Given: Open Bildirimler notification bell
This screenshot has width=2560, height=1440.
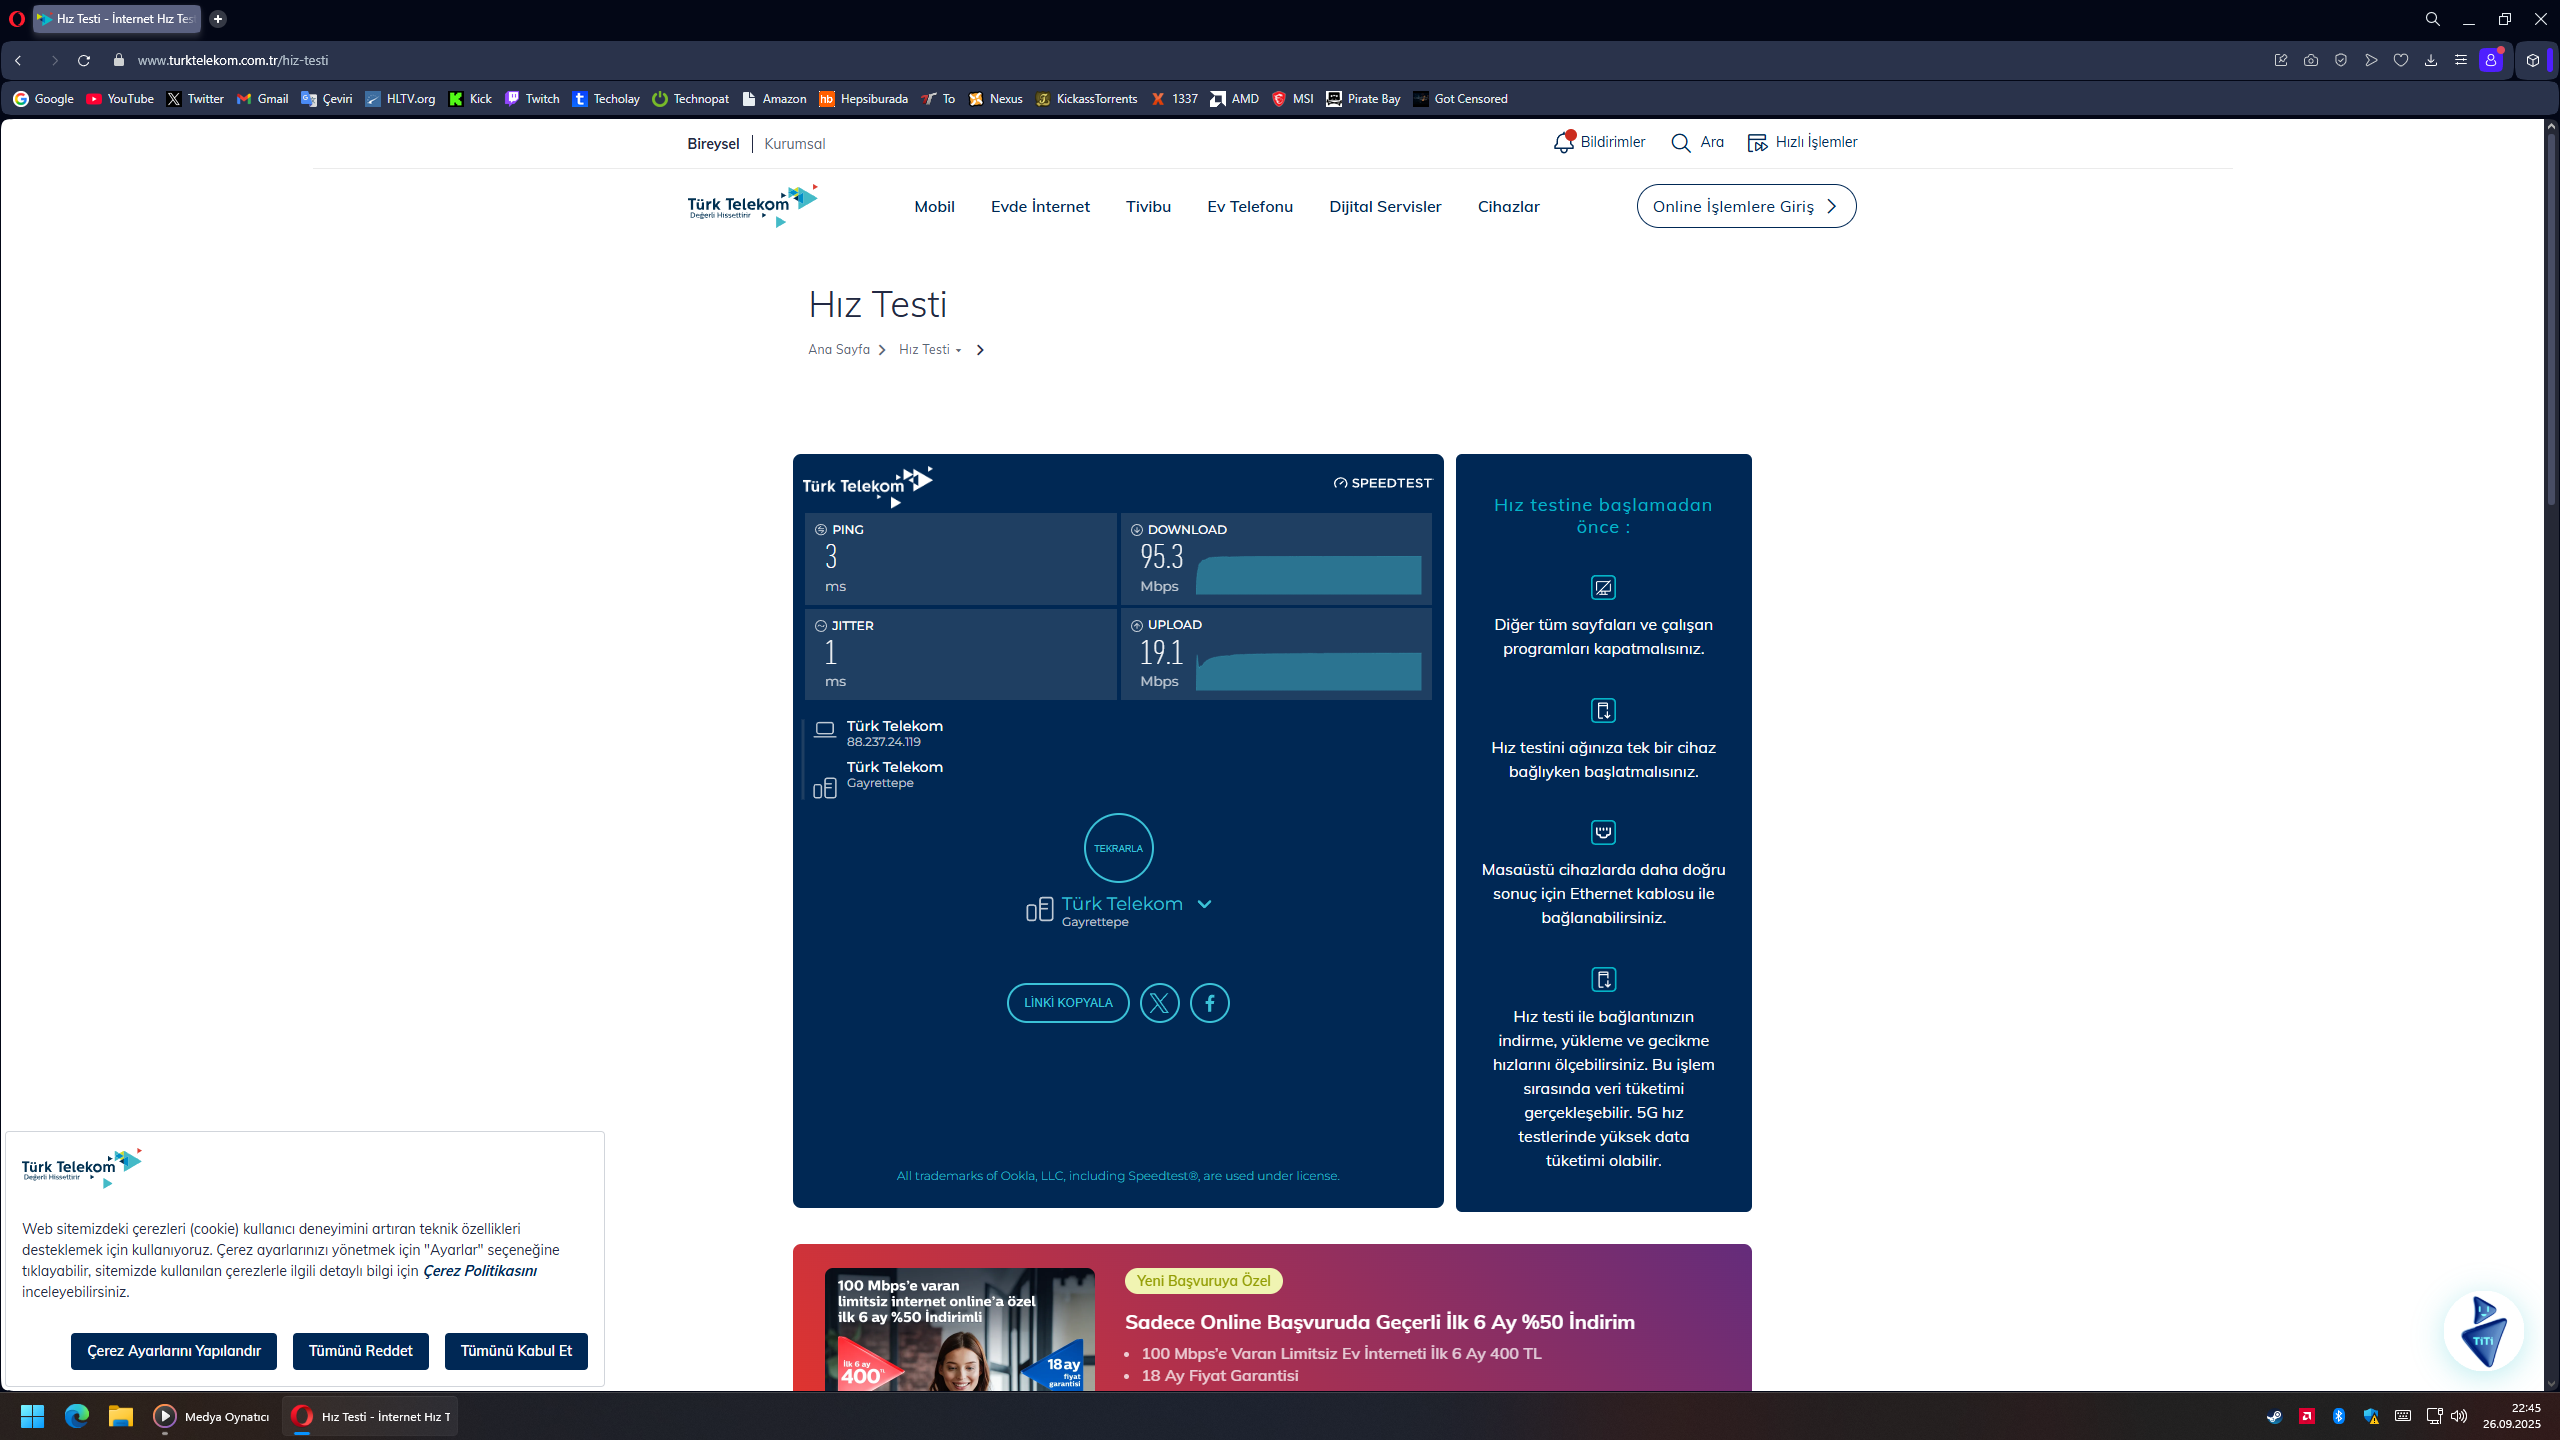Looking at the screenshot, I should click(1598, 142).
